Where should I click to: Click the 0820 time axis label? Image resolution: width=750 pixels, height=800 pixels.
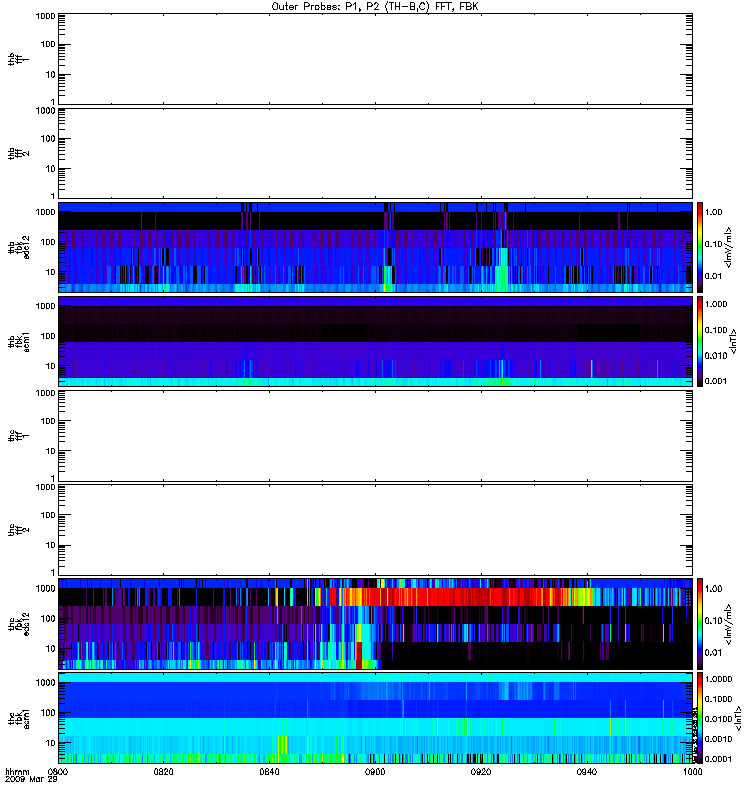click(x=163, y=772)
